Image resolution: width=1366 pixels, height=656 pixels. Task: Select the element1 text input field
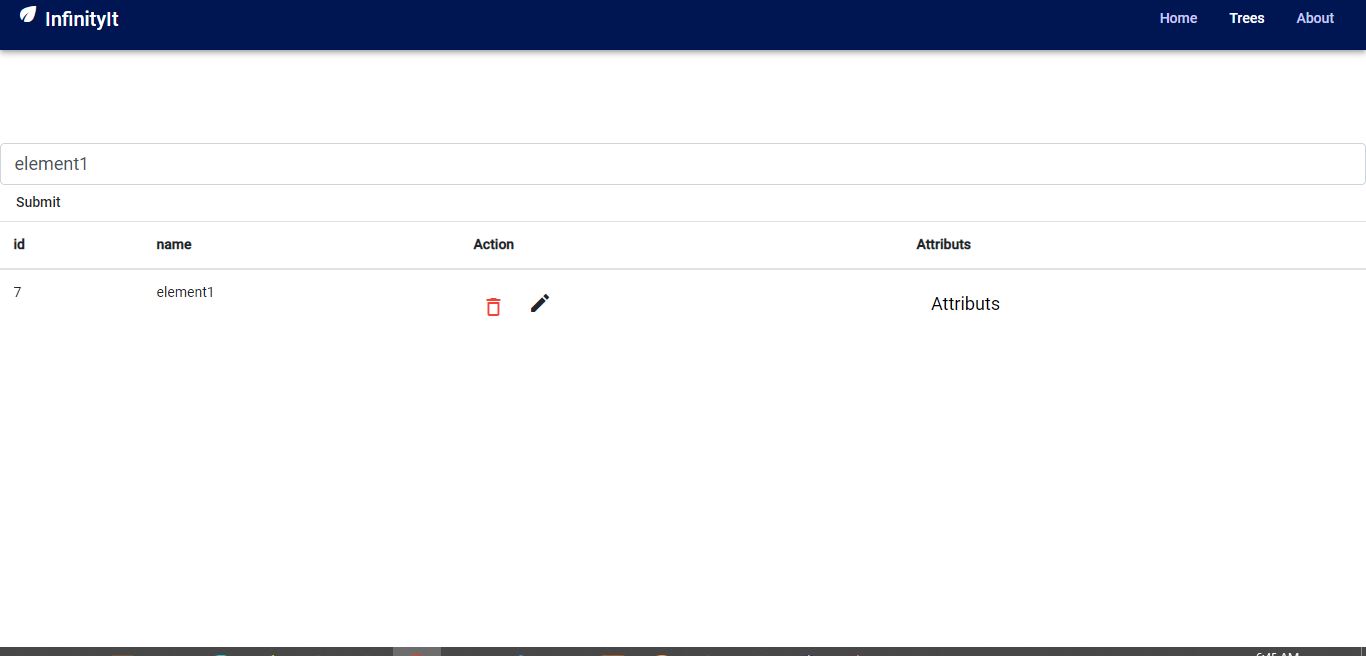[x=683, y=163]
